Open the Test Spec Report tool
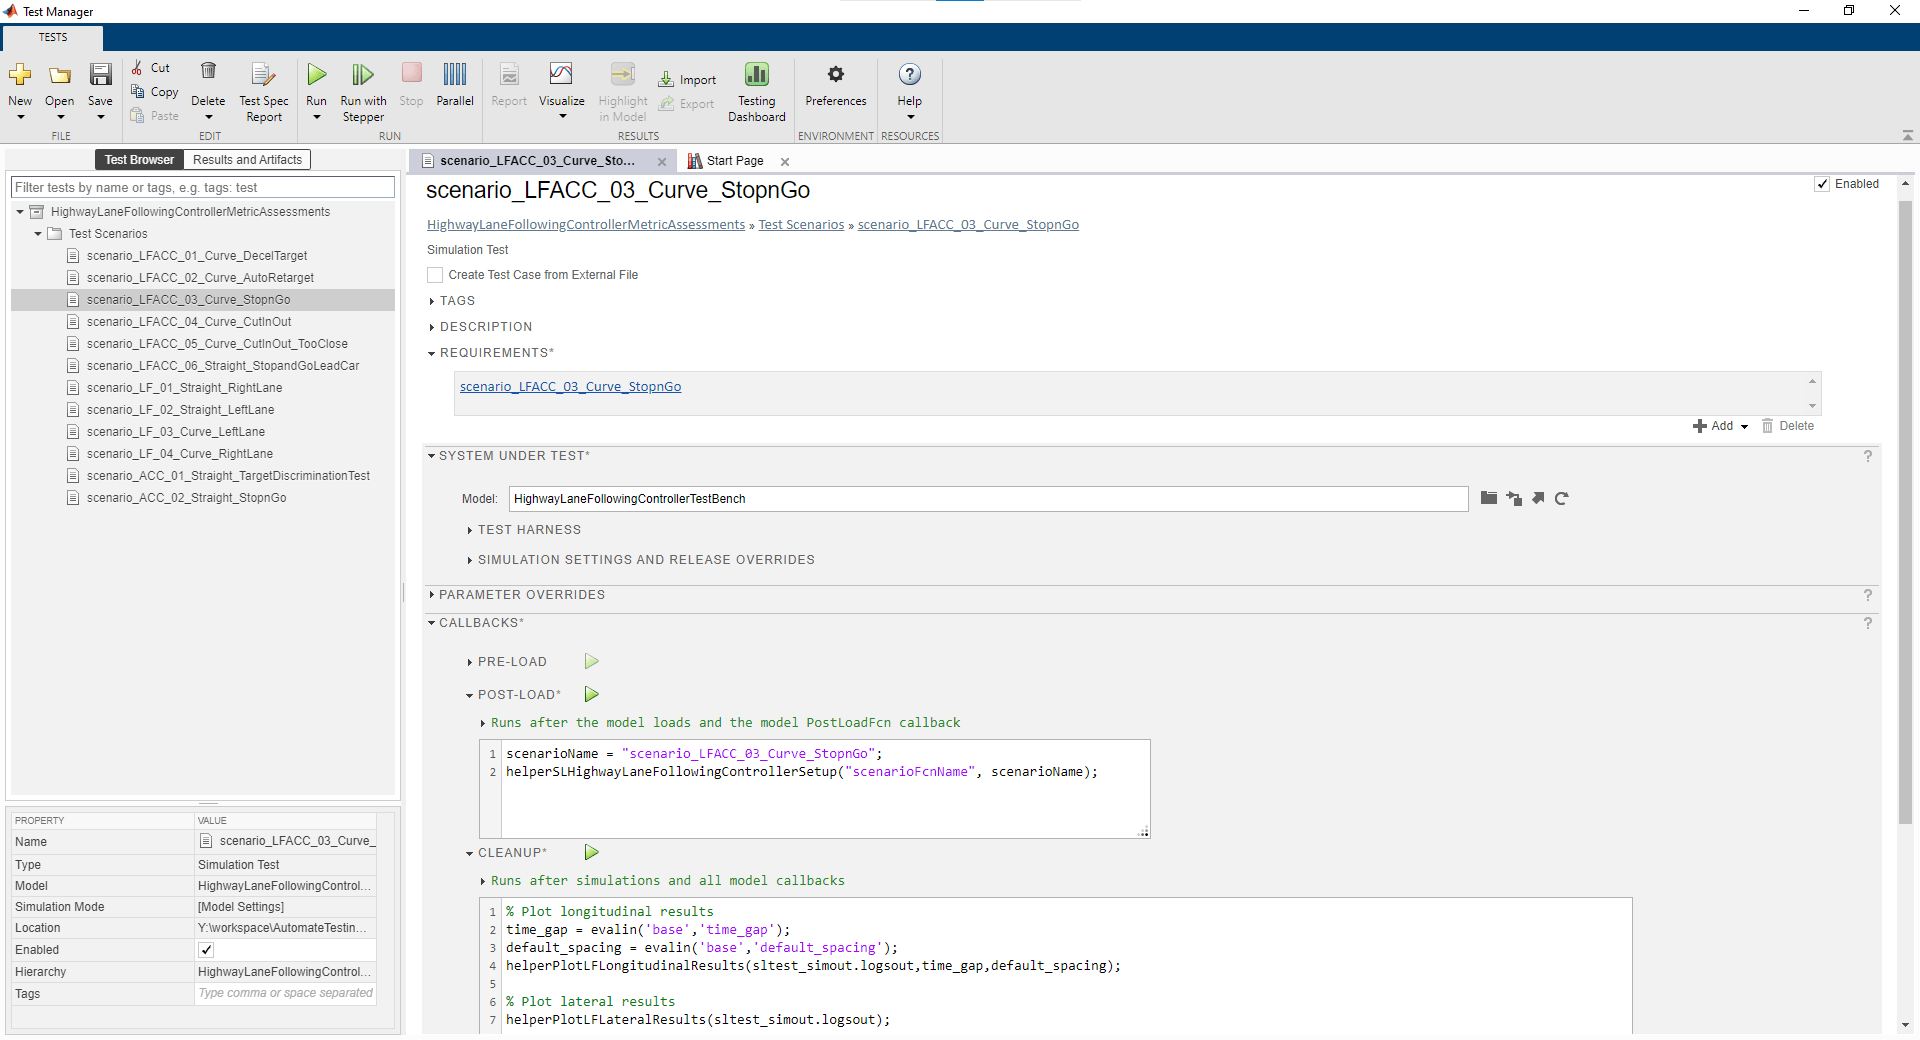1920x1040 pixels. (x=263, y=76)
